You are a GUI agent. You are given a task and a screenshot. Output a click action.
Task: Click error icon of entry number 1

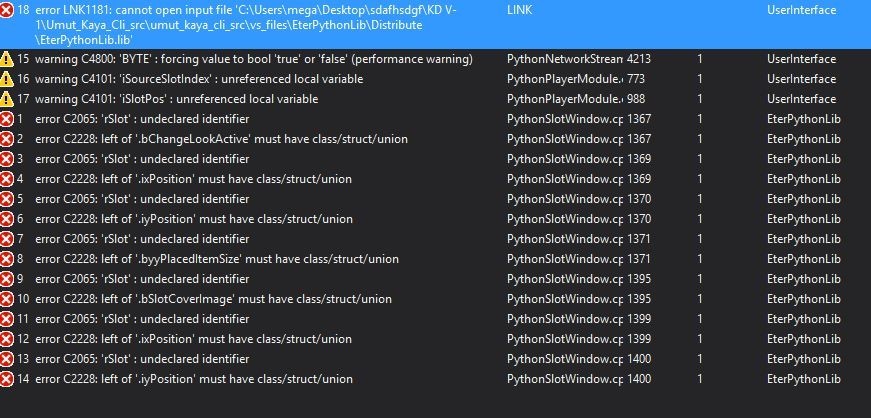pos(7,118)
